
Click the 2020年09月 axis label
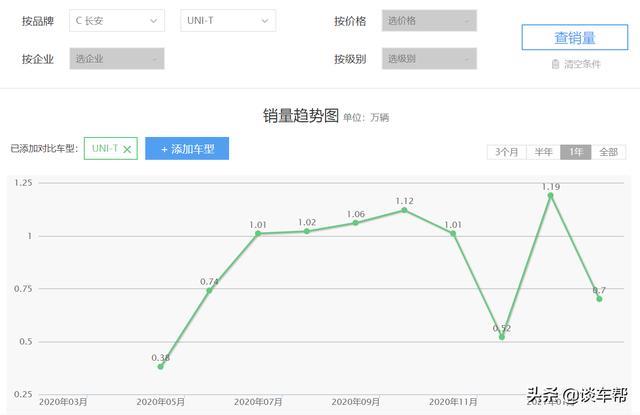click(356, 402)
